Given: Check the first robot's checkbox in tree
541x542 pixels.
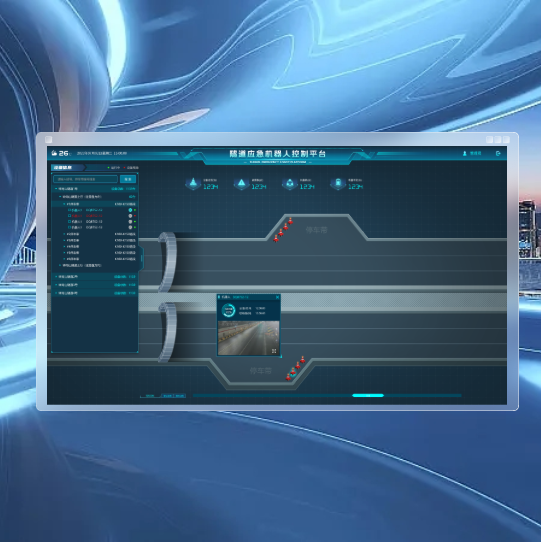Looking at the screenshot, I should coord(69,210).
